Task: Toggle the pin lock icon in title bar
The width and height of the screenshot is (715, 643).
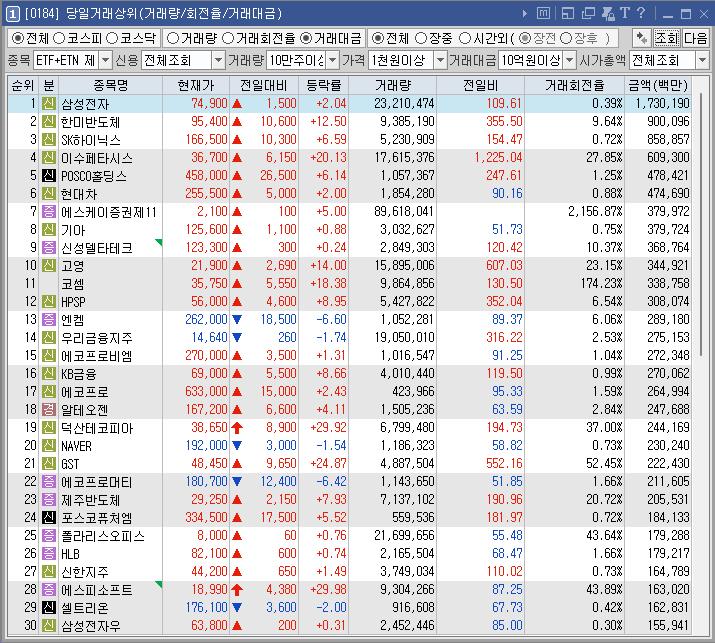Action: [x=608, y=14]
